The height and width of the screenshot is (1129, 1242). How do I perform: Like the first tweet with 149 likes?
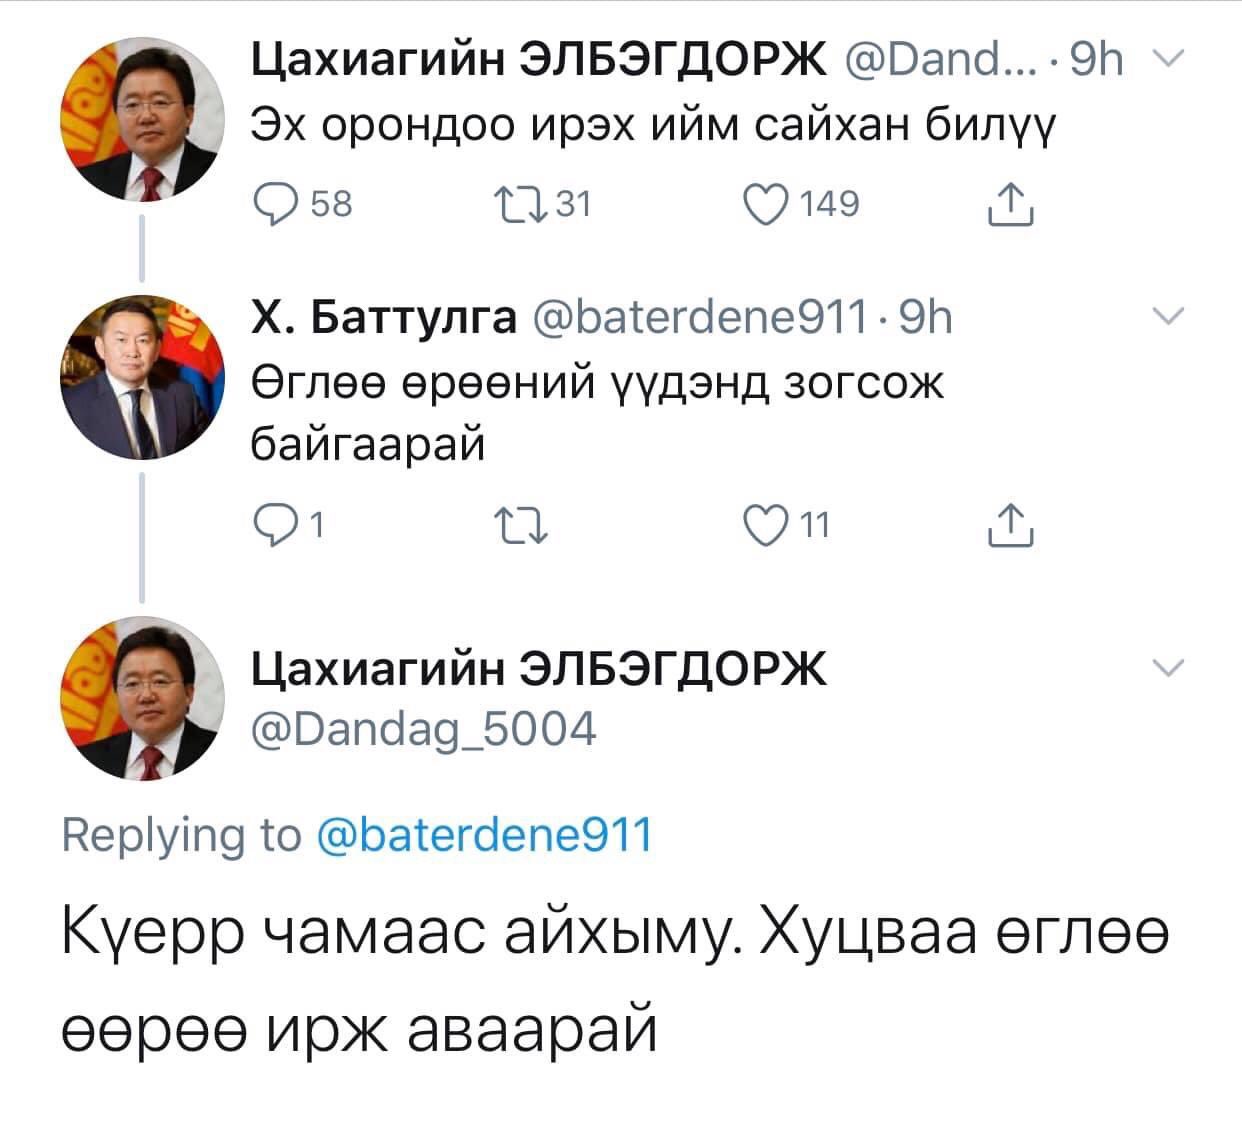tap(767, 205)
